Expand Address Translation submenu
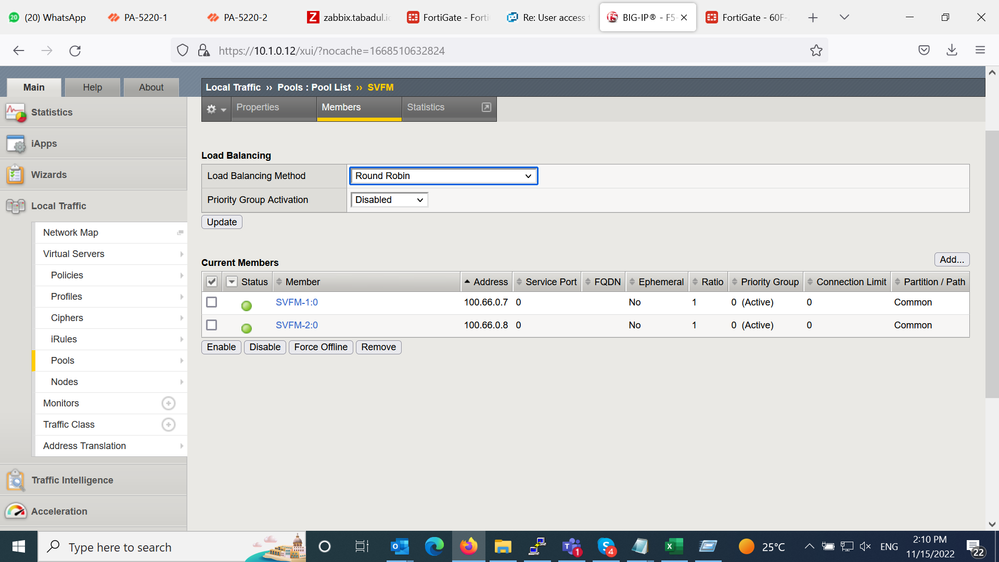Viewport: 999px width, 562px height. pos(182,446)
